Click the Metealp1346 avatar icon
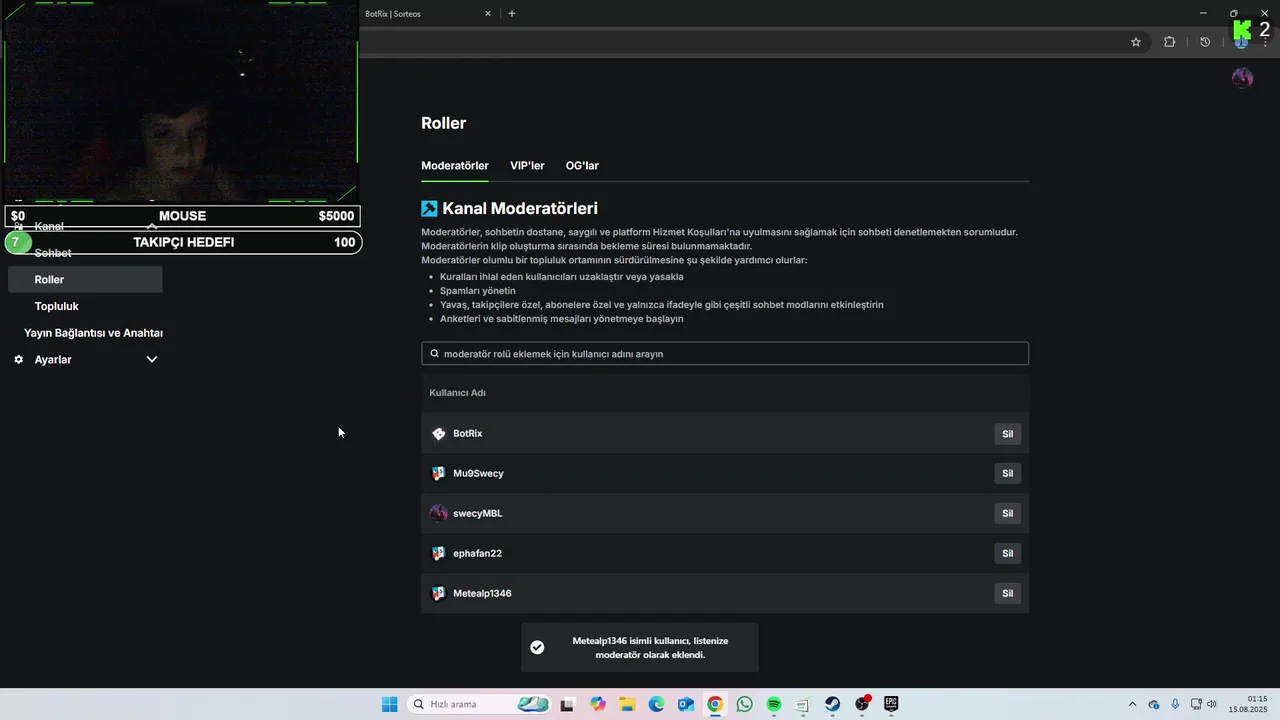 pyautogui.click(x=438, y=594)
